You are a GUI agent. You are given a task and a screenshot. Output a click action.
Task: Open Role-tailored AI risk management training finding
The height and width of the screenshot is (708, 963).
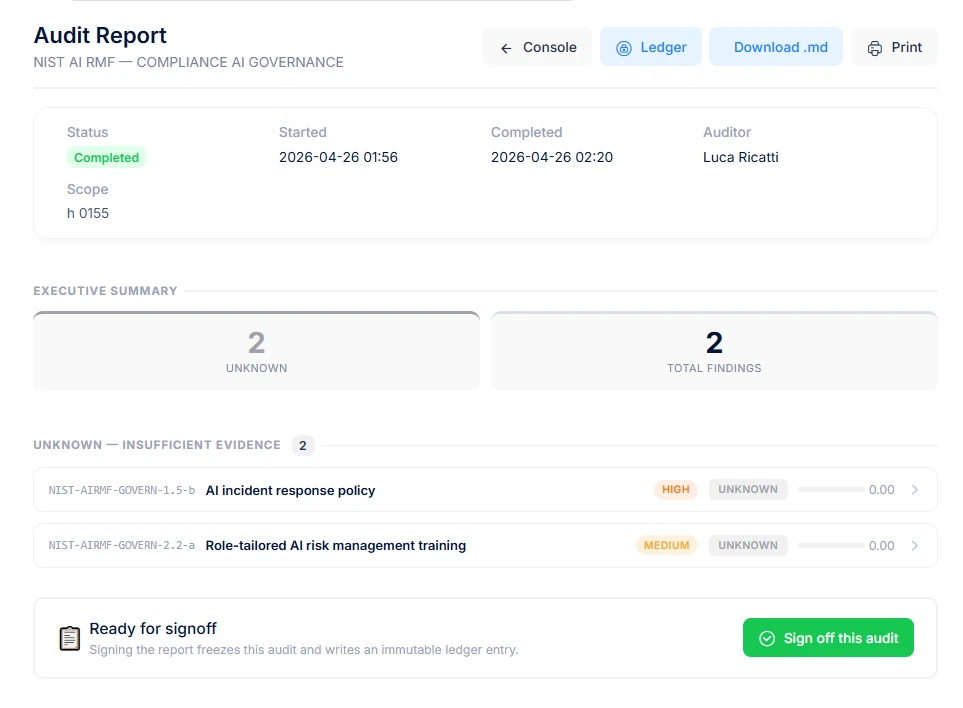(x=485, y=545)
